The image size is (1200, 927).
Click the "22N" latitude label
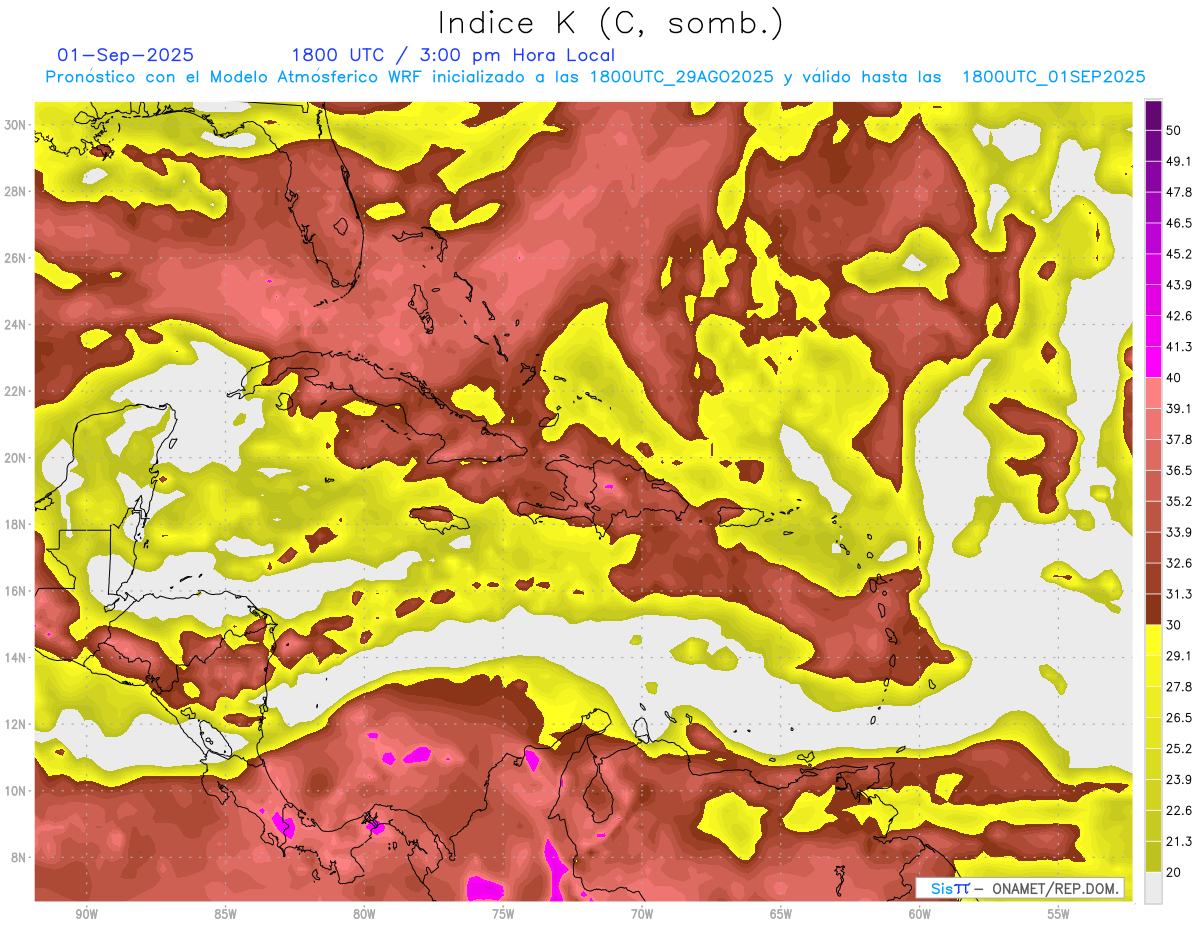click(16, 391)
